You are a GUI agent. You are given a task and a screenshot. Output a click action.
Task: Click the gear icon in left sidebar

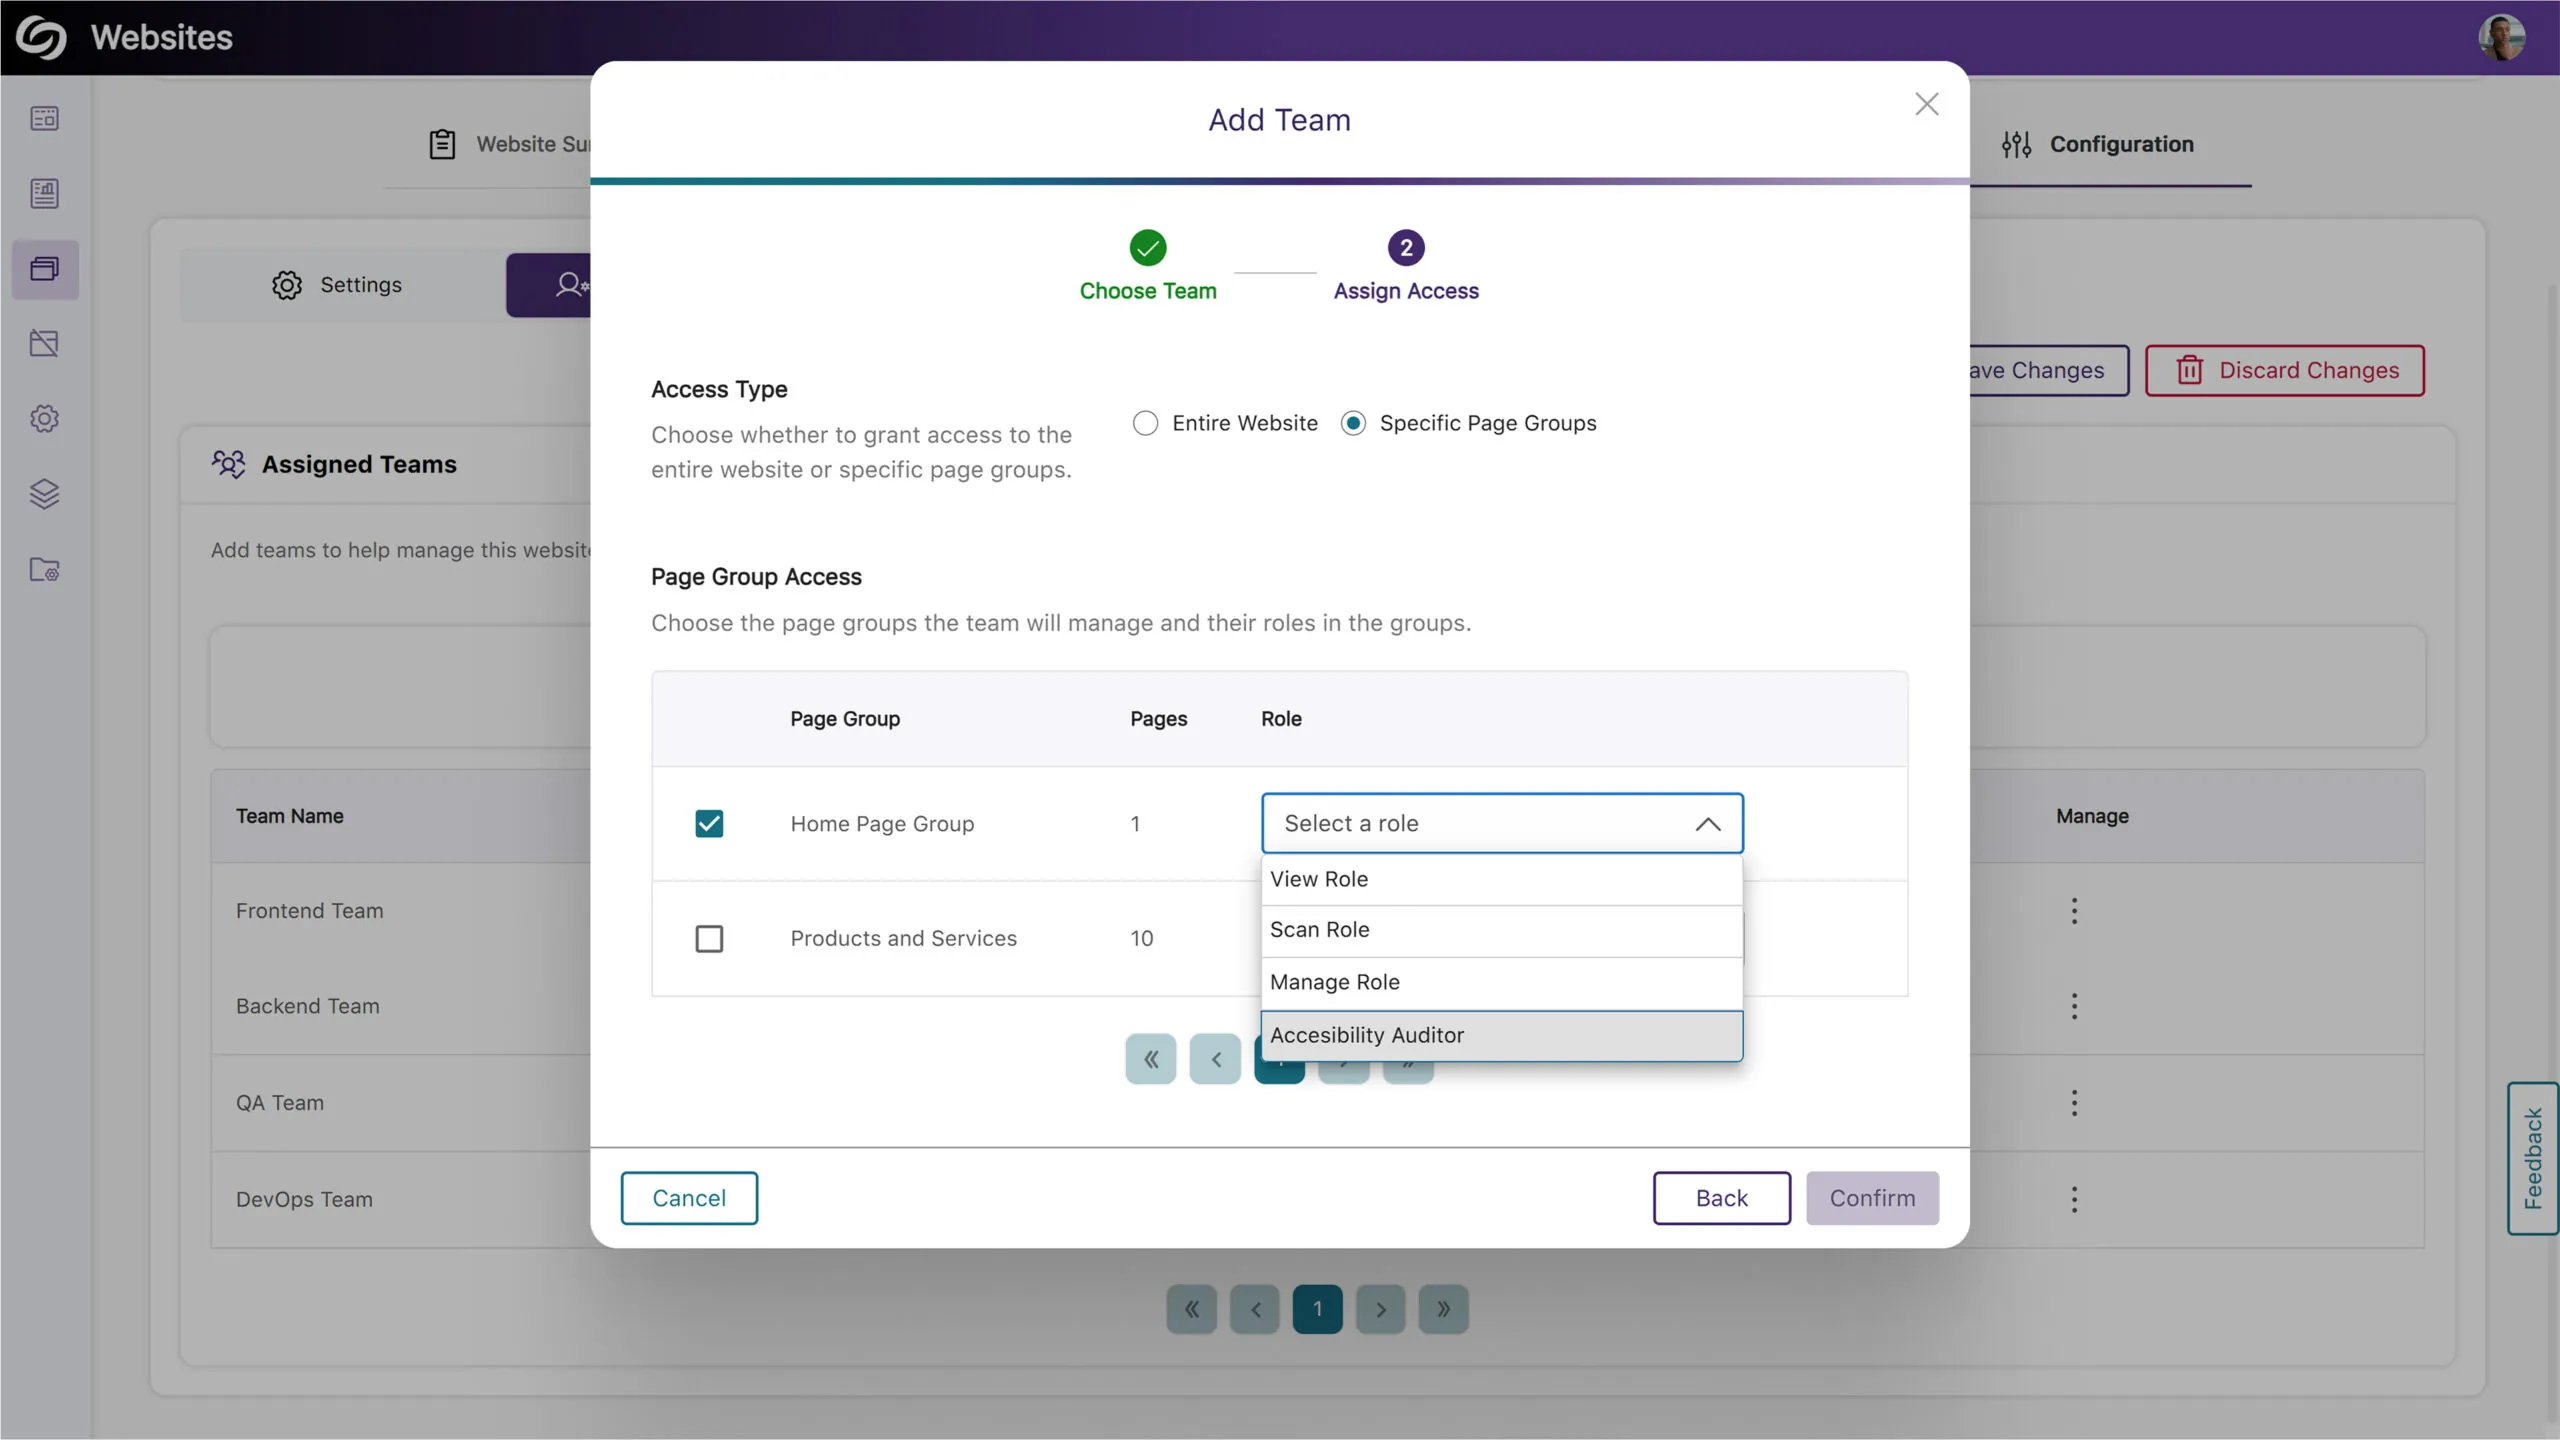click(x=44, y=419)
